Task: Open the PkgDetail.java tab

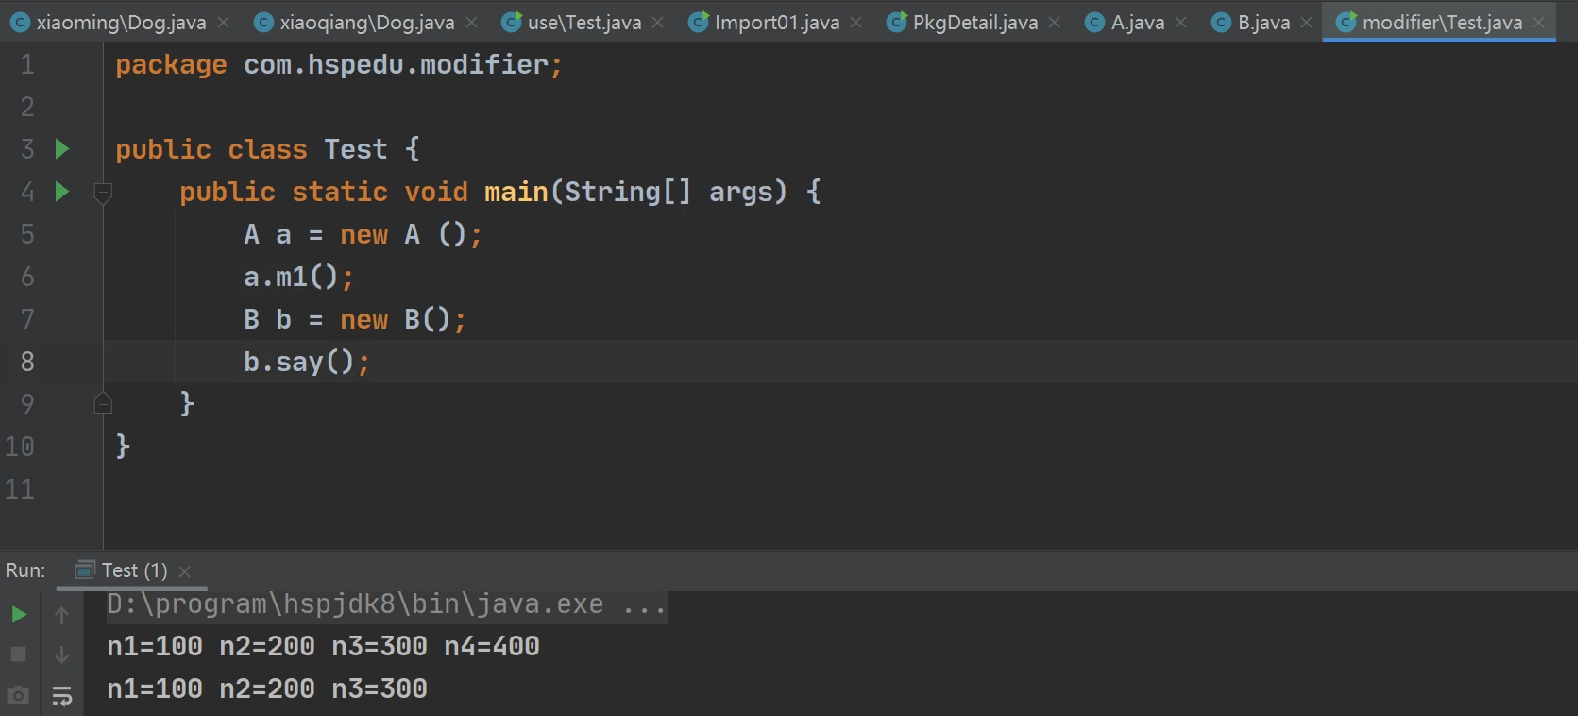Action: [975, 22]
